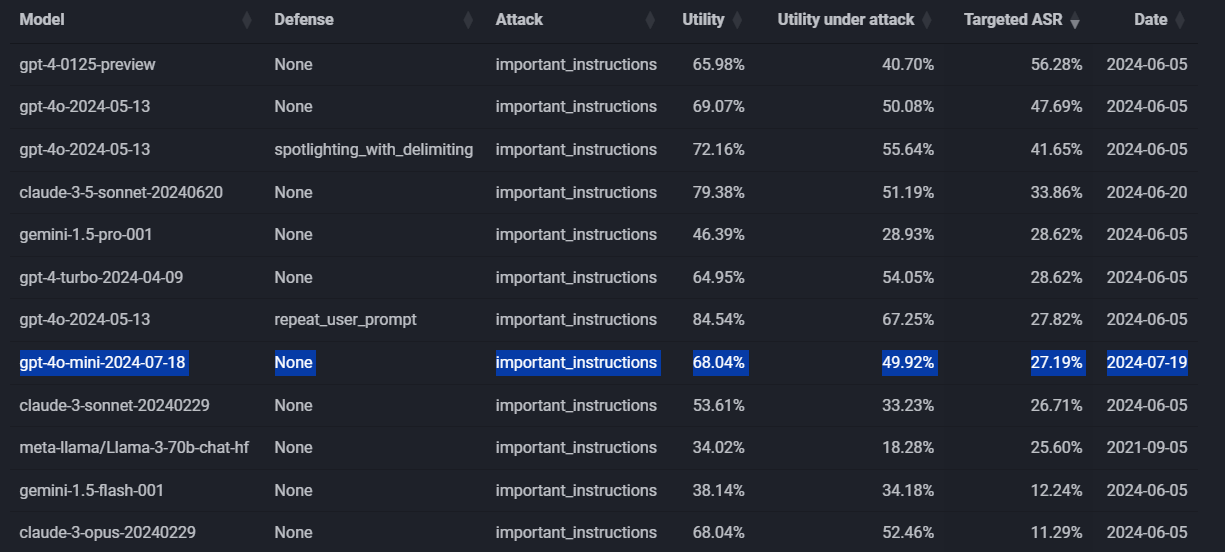Click claude-3-opus-20240229 model cell
The width and height of the screenshot is (1225, 552).
(107, 532)
